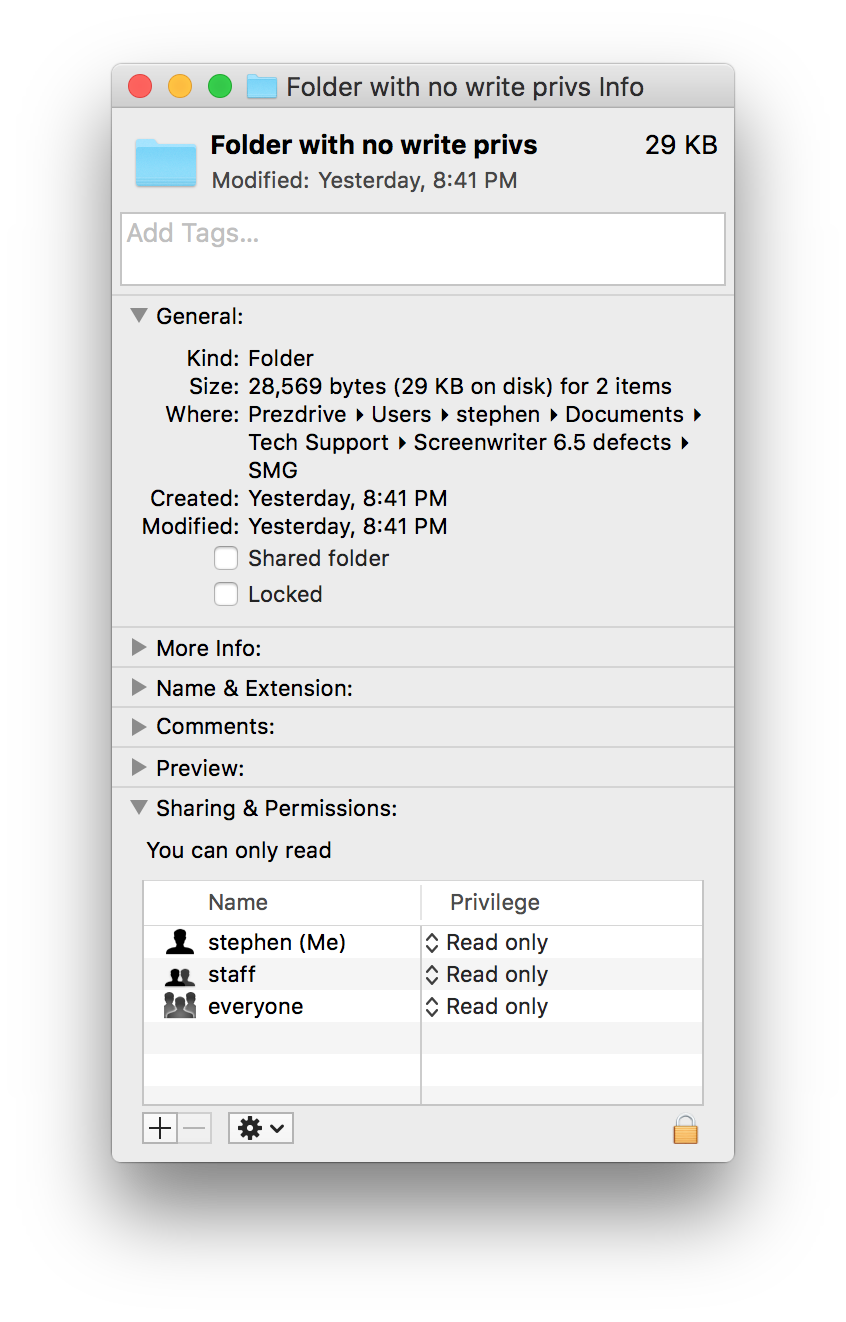The image size is (846, 1322).
Task: Click the 'Tech Support' path component
Action: click(x=319, y=442)
